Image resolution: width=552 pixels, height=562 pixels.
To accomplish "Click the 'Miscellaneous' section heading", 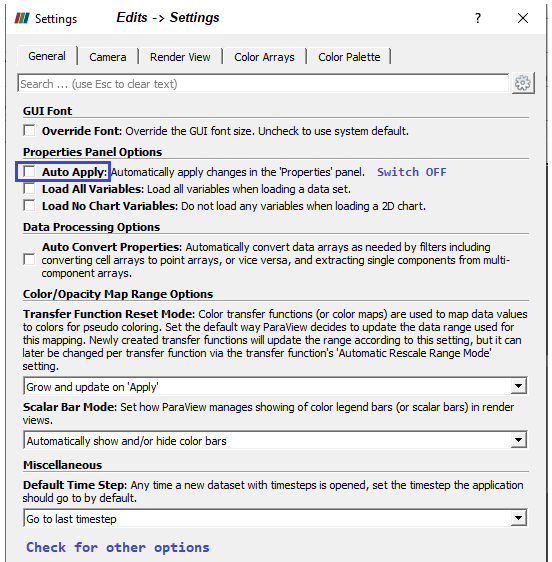I will (62, 465).
